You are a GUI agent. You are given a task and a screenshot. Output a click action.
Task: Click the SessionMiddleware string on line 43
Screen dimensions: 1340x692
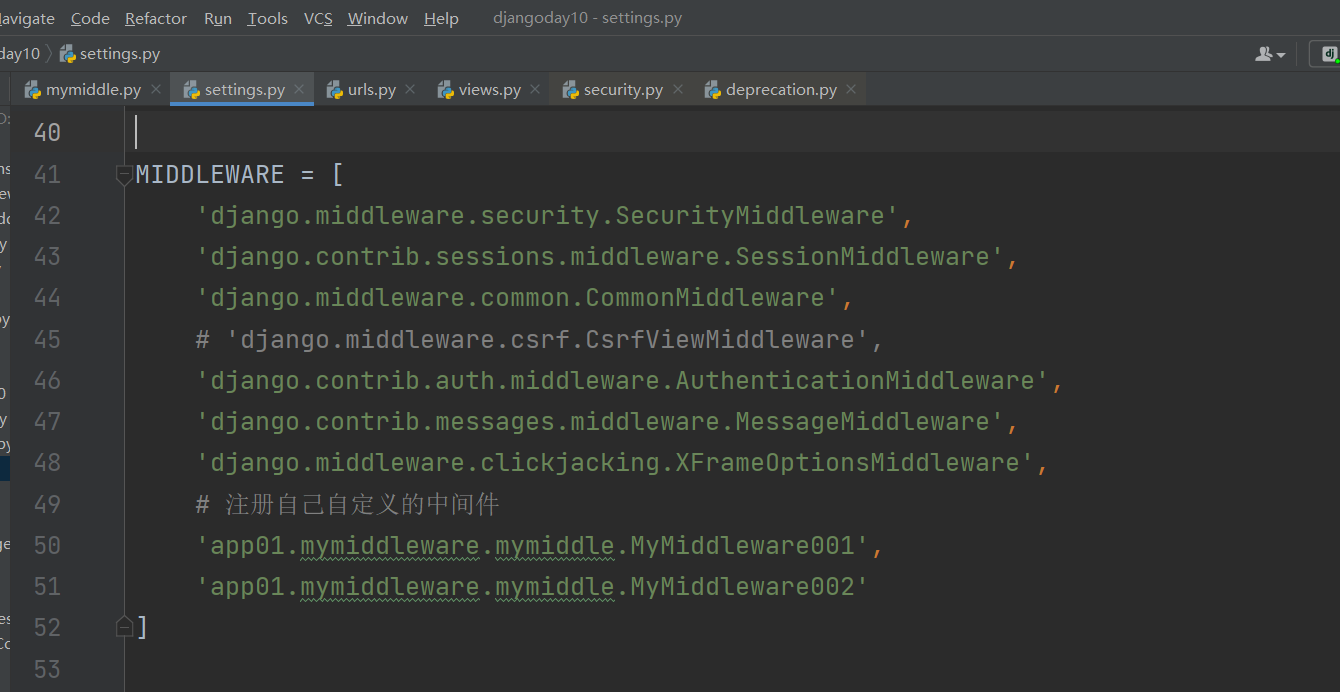tap(600, 257)
